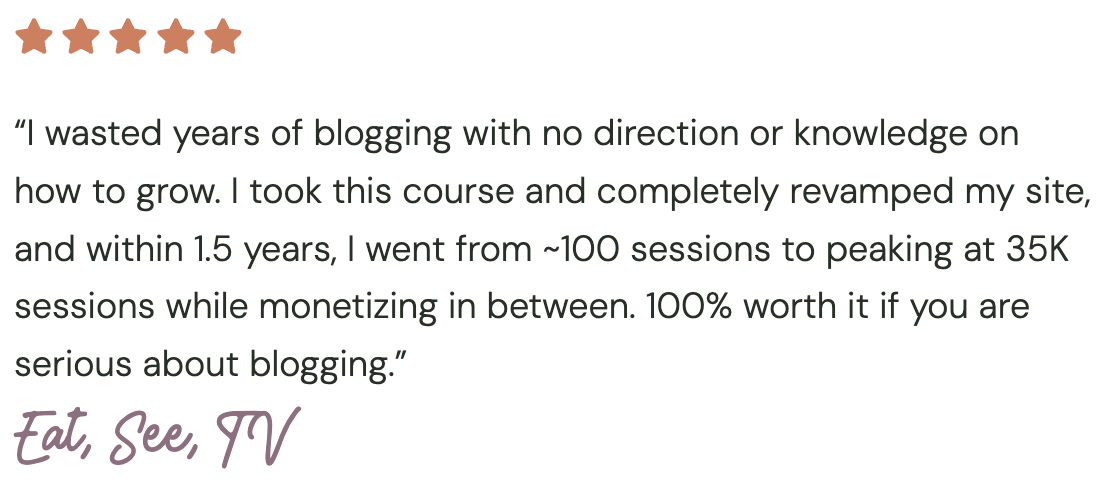Click "TV" in the cursive signature

coord(259,436)
